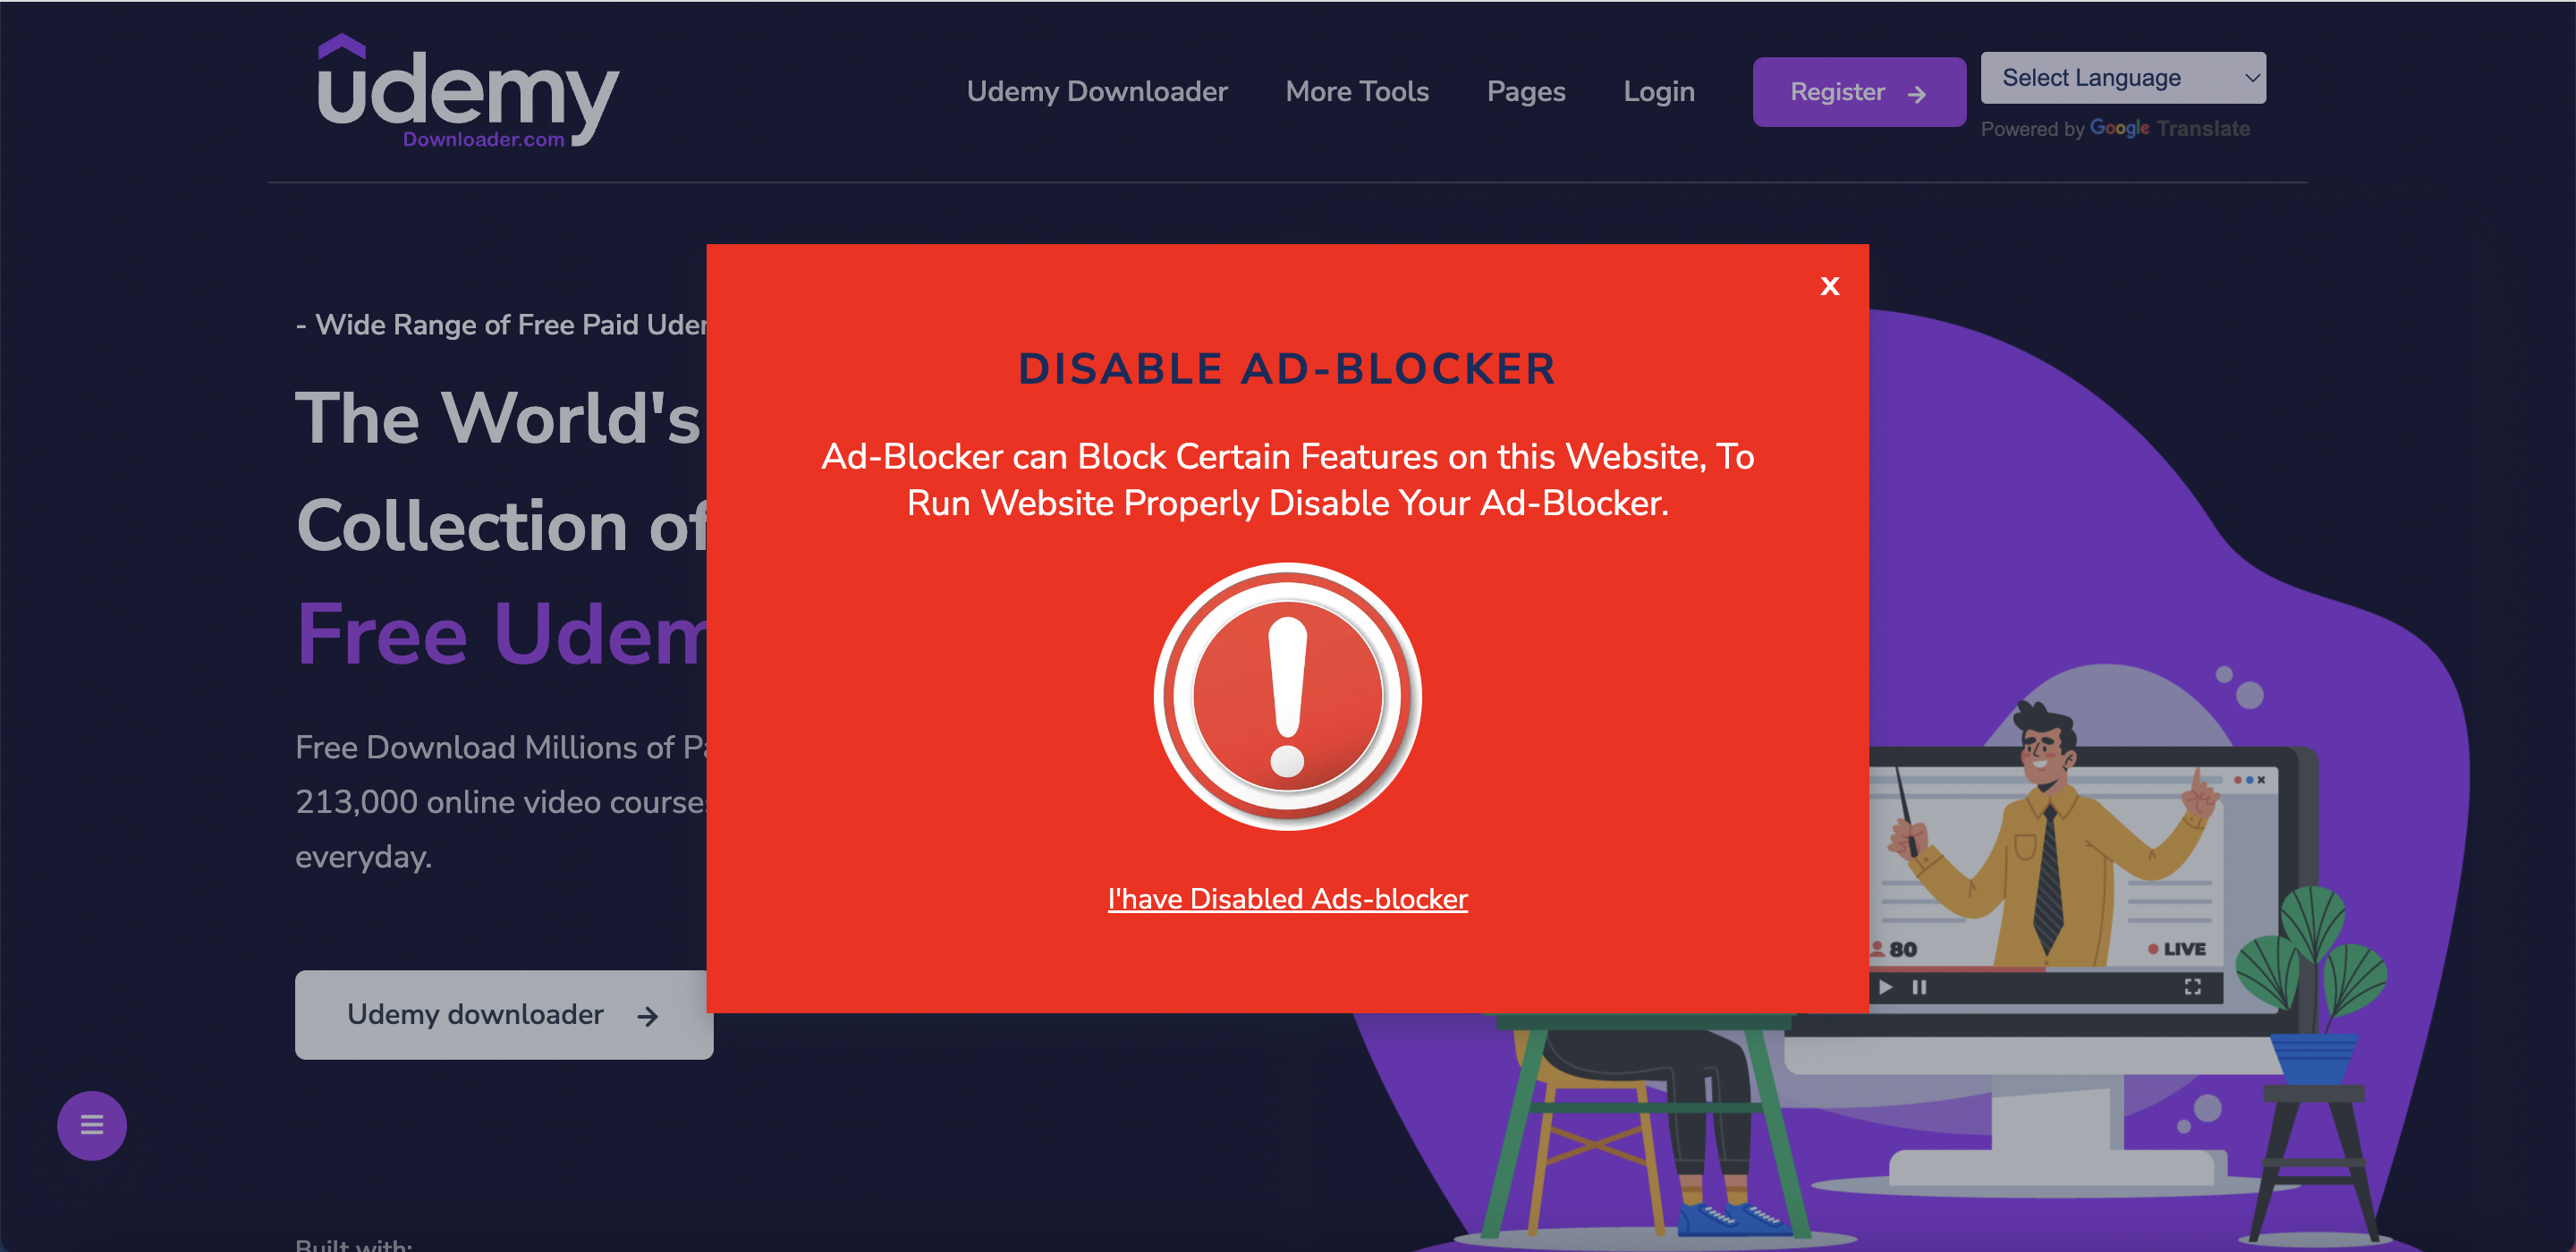Image resolution: width=2576 pixels, height=1252 pixels.
Task: Click the play icon in the illustration video
Action: coord(1885,987)
